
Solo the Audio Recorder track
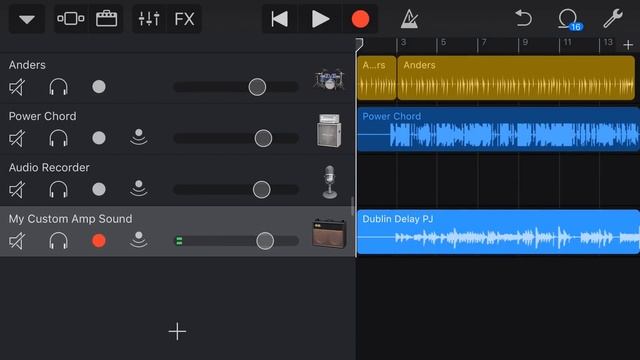click(58, 190)
